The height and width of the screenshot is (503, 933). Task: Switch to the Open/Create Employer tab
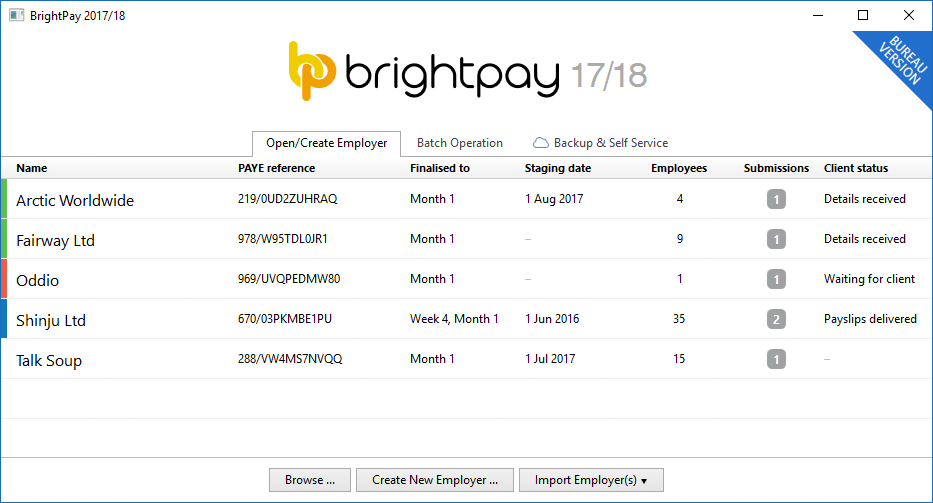coord(326,143)
